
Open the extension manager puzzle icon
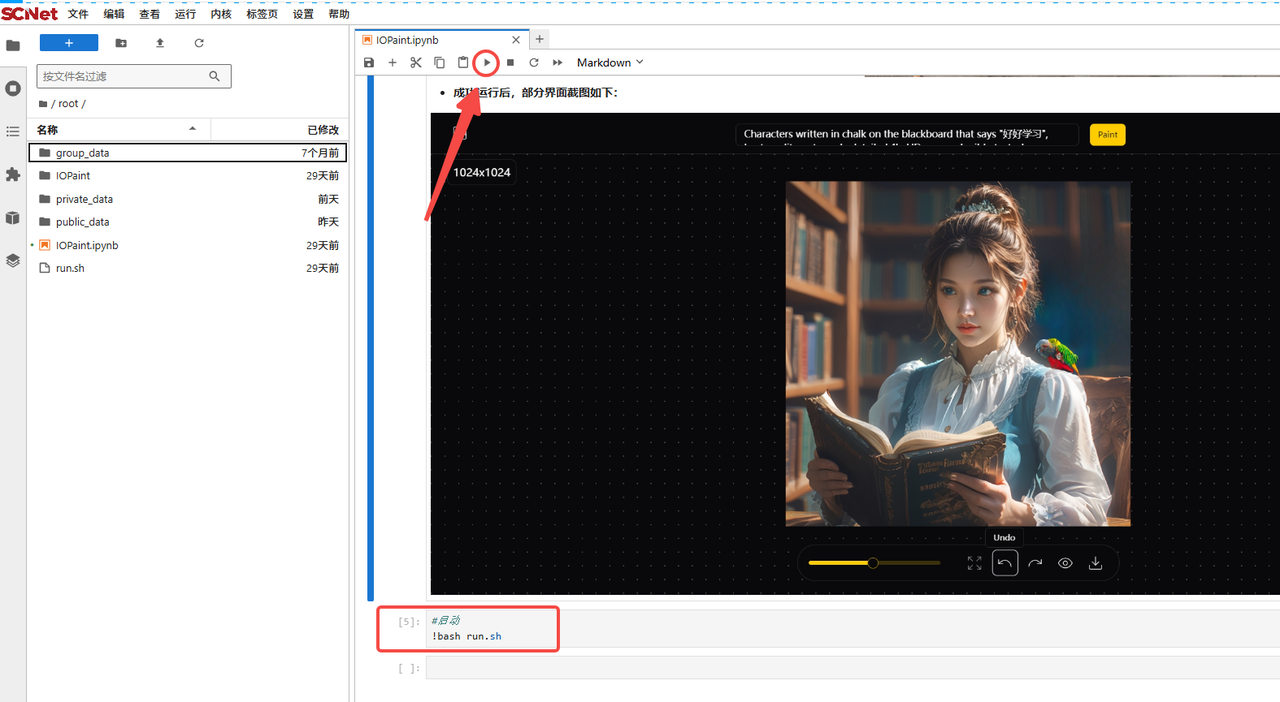point(13,175)
